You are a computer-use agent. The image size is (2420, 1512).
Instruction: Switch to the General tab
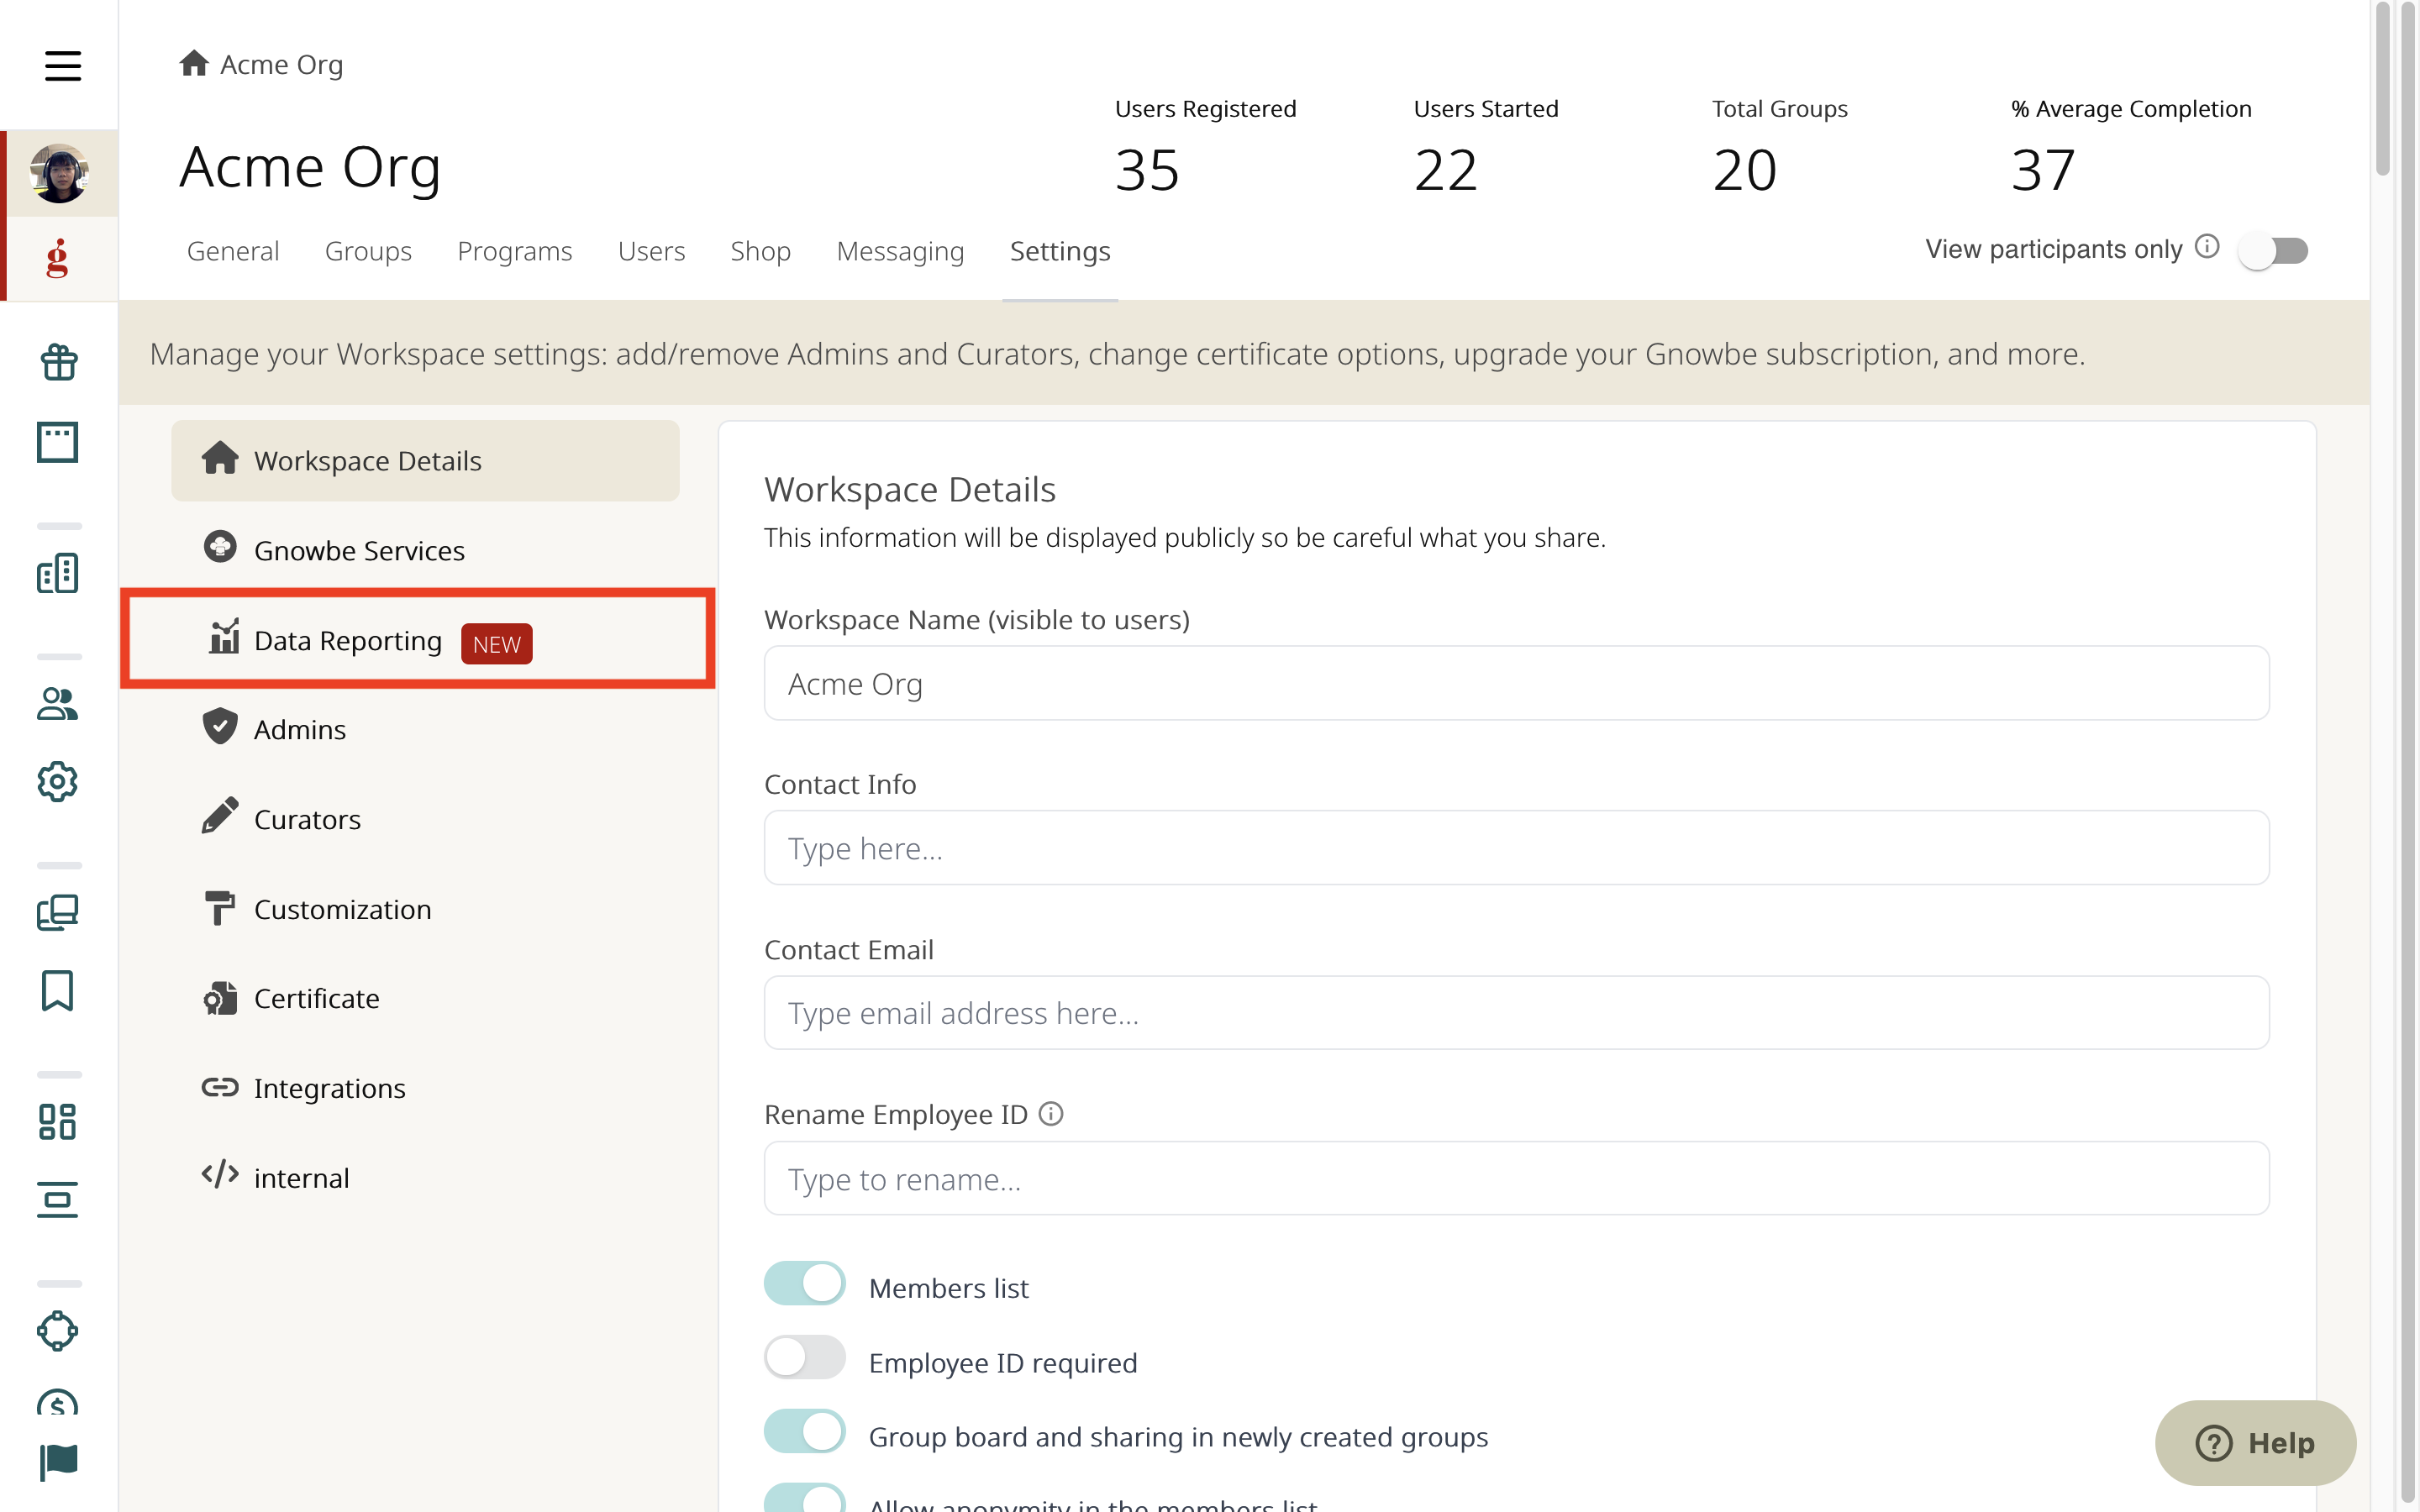pyautogui.click(x=233, y=251)
